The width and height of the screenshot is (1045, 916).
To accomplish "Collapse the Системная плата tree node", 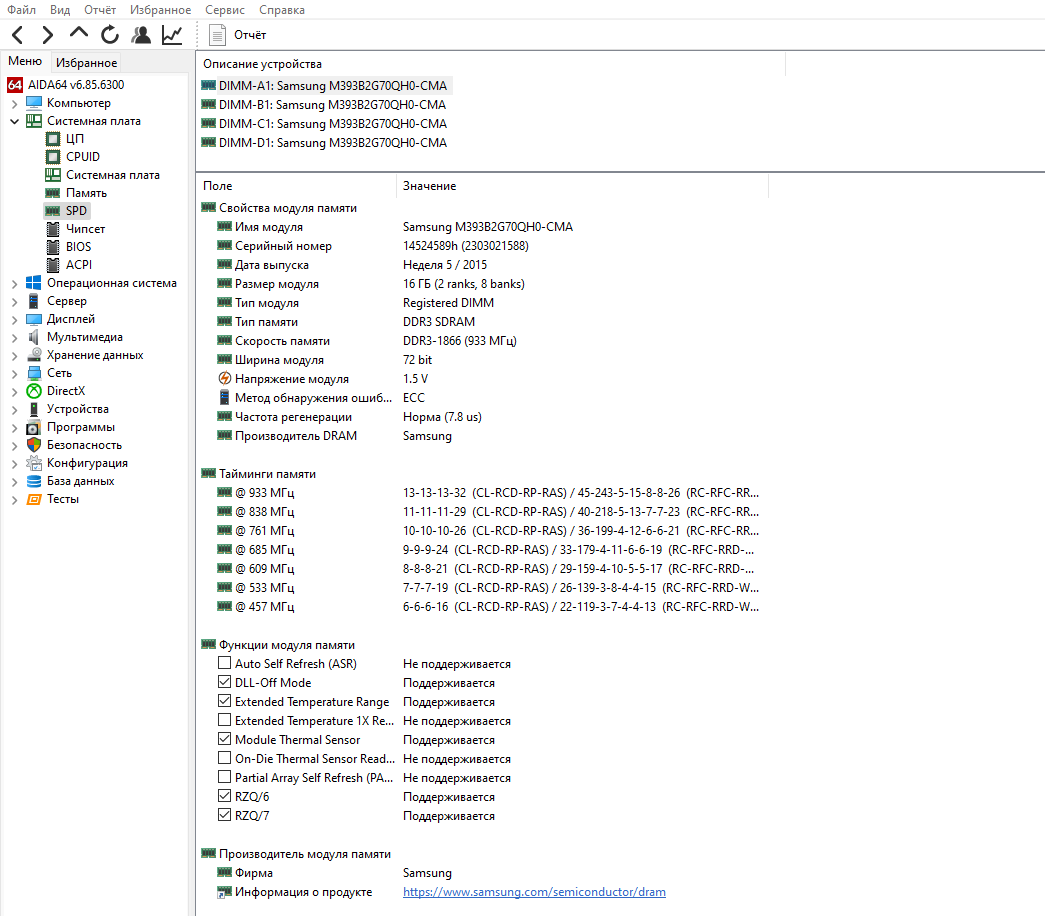I will 15,121.
